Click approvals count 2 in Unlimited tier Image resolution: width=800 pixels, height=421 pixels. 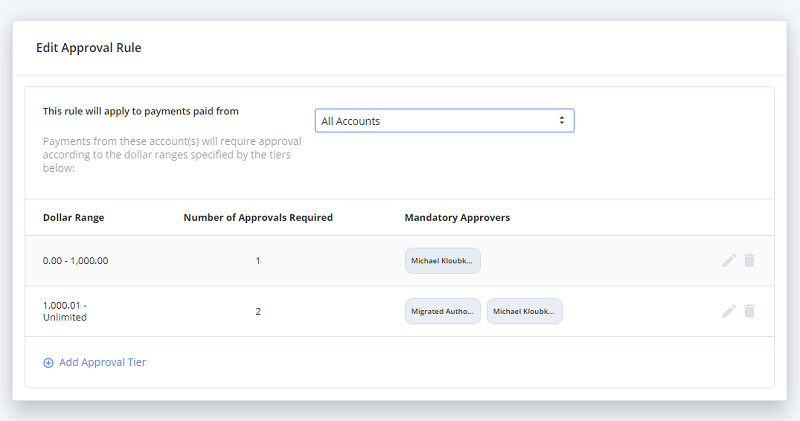pyautogui.click(x=258, y=311)
